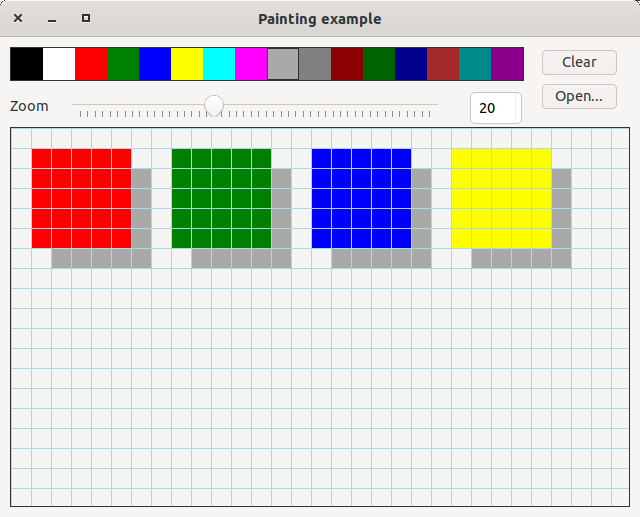Select the green palette swatch

122,64
